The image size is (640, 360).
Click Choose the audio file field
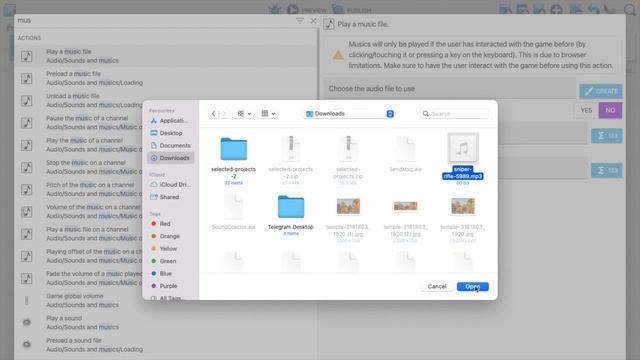[x=450, y=89]
